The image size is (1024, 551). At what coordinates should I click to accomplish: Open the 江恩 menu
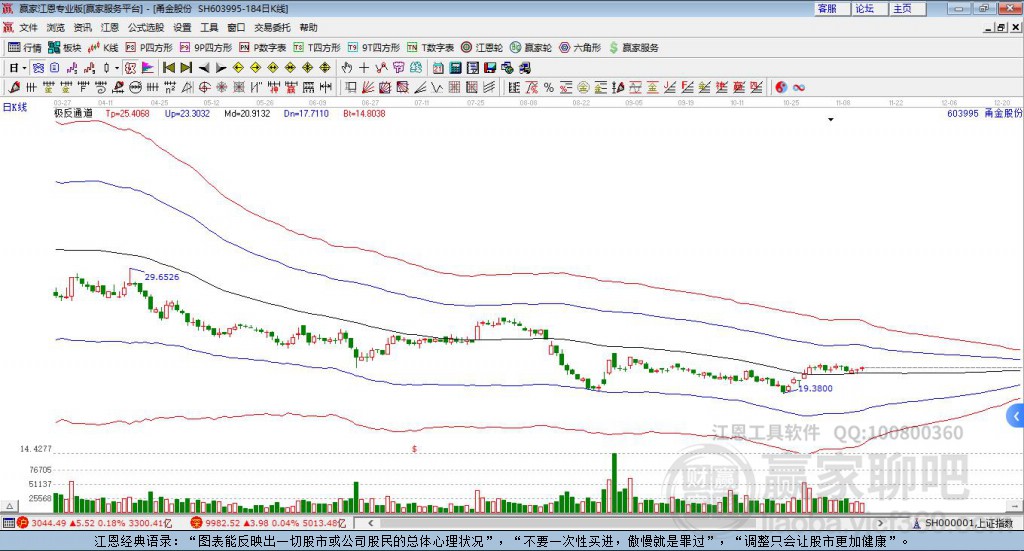[110, 27]
